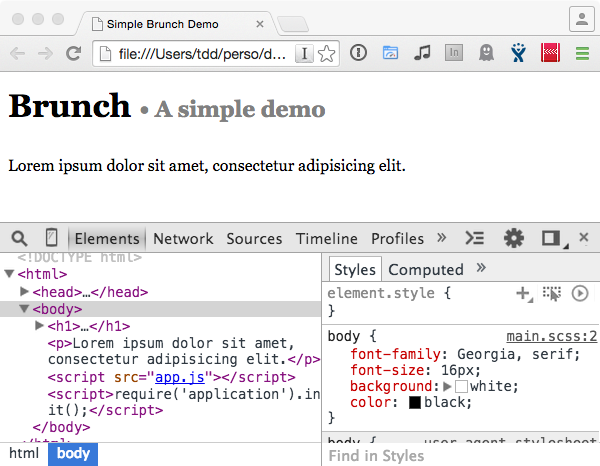
Task: Click the red extension icon
Action: click(550, 53)
